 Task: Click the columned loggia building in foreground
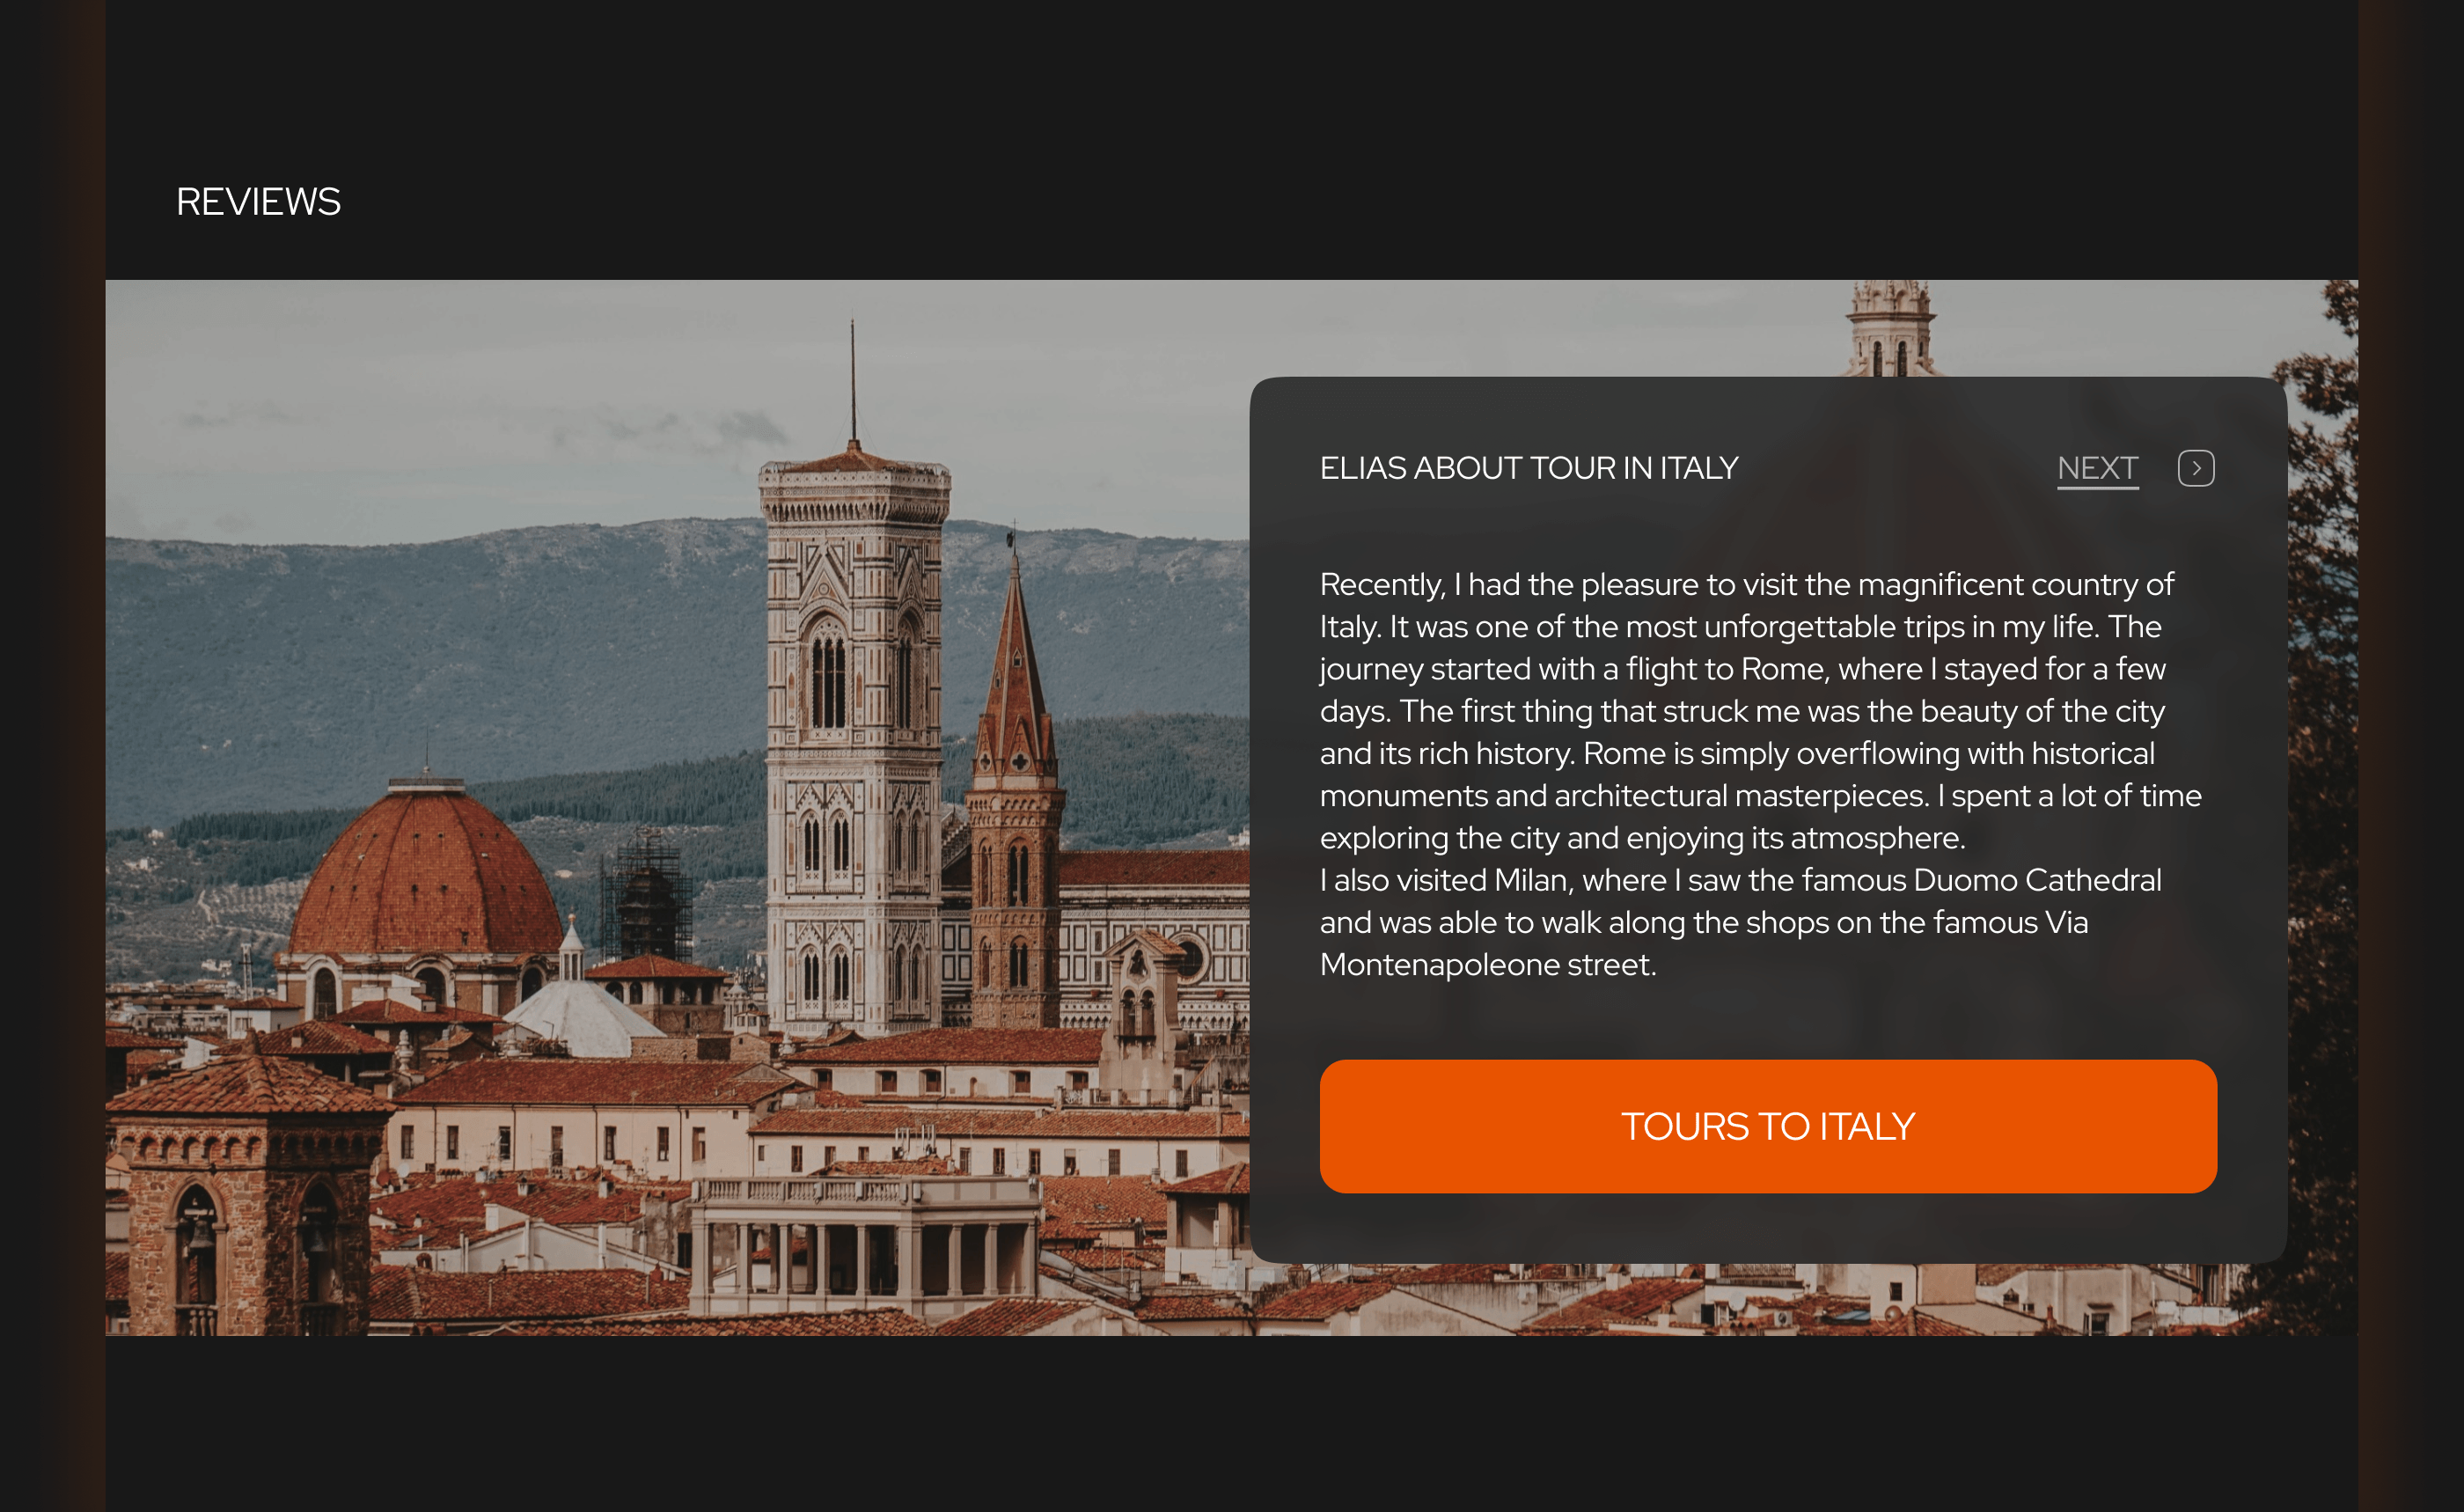(x=866, y=1250)
